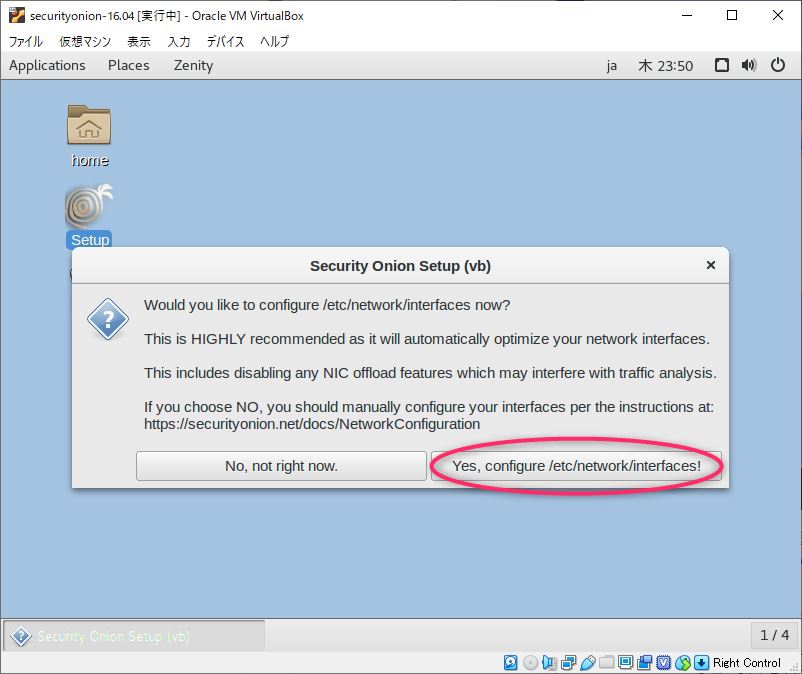Open the Zenity app menu
Image resolution: width=802 pixels, height=674 pixels.
193,65
